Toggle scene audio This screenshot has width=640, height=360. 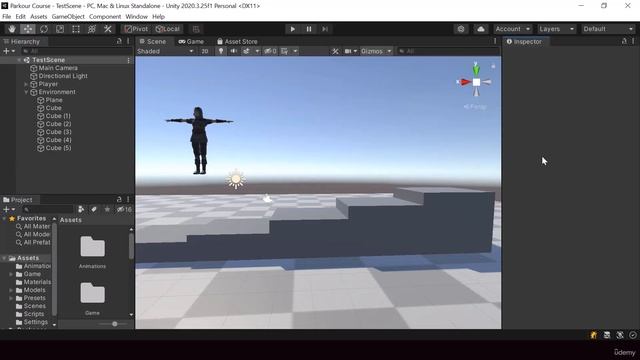(x=233, y=51)
